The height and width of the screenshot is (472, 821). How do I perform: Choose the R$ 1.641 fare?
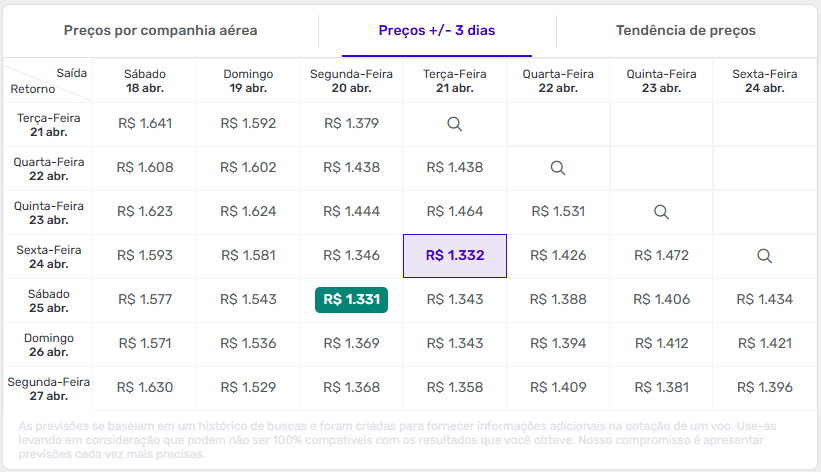pyautogui.click(x=145, y=124)
